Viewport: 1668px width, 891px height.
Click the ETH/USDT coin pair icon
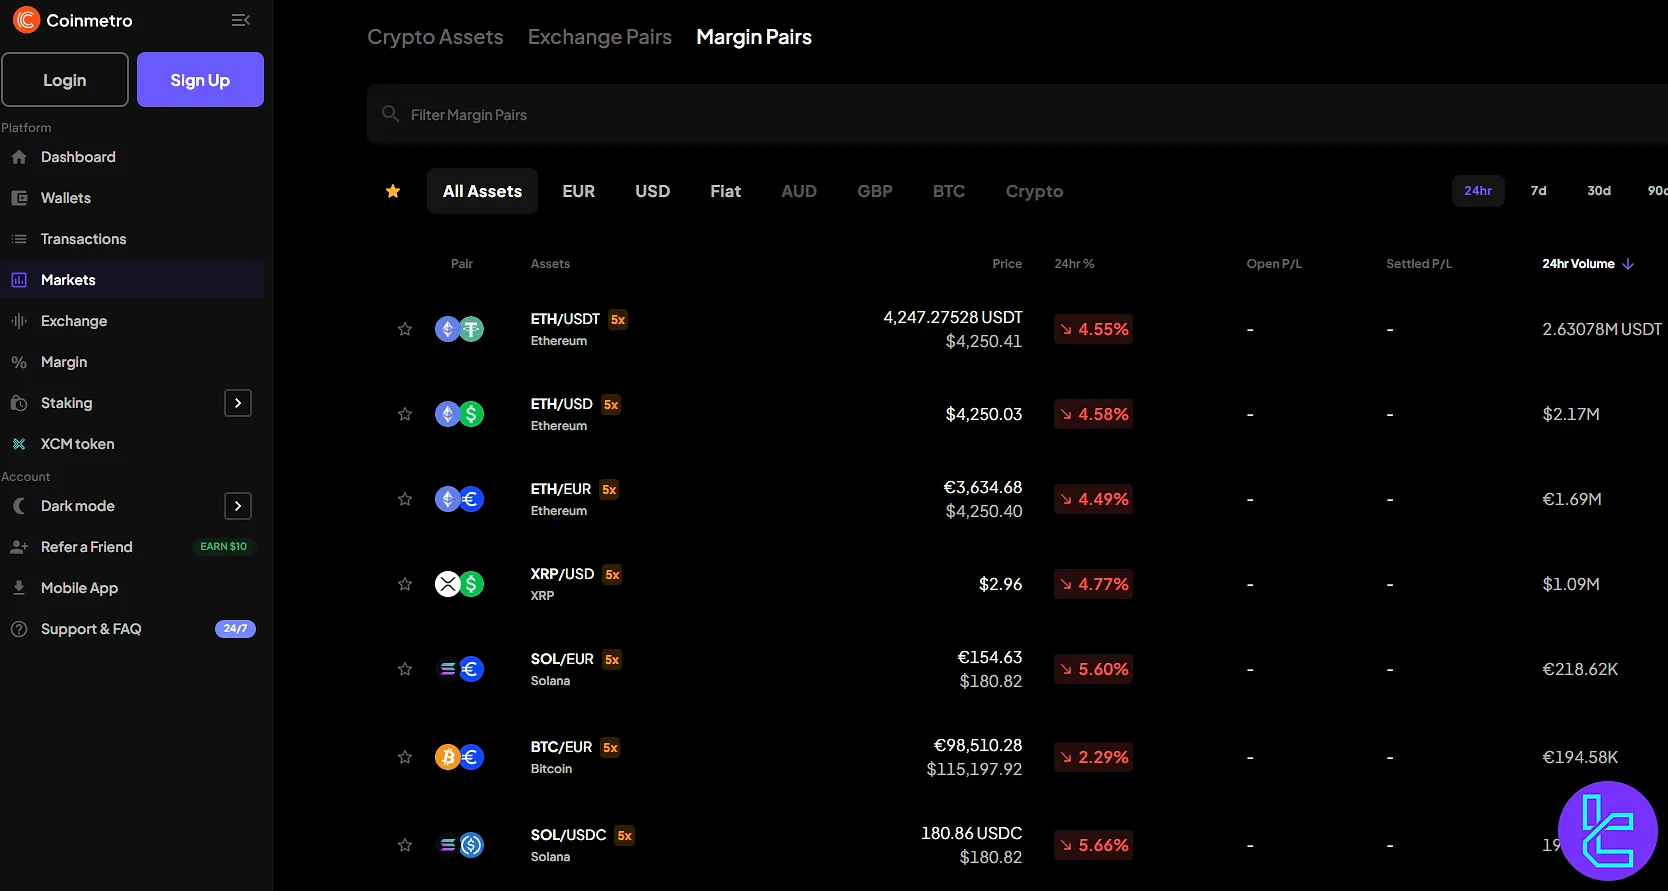pyautogui.click(x=459, y=329)
